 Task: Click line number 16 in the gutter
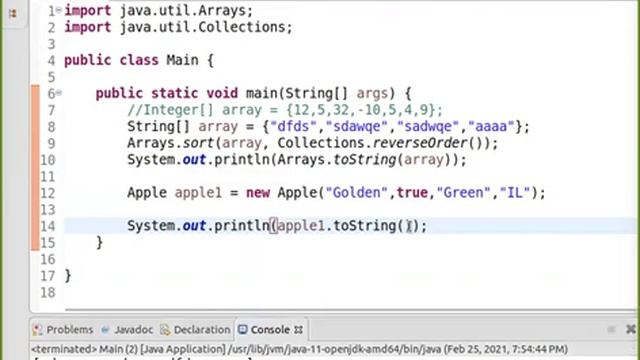tap(48, 260)
